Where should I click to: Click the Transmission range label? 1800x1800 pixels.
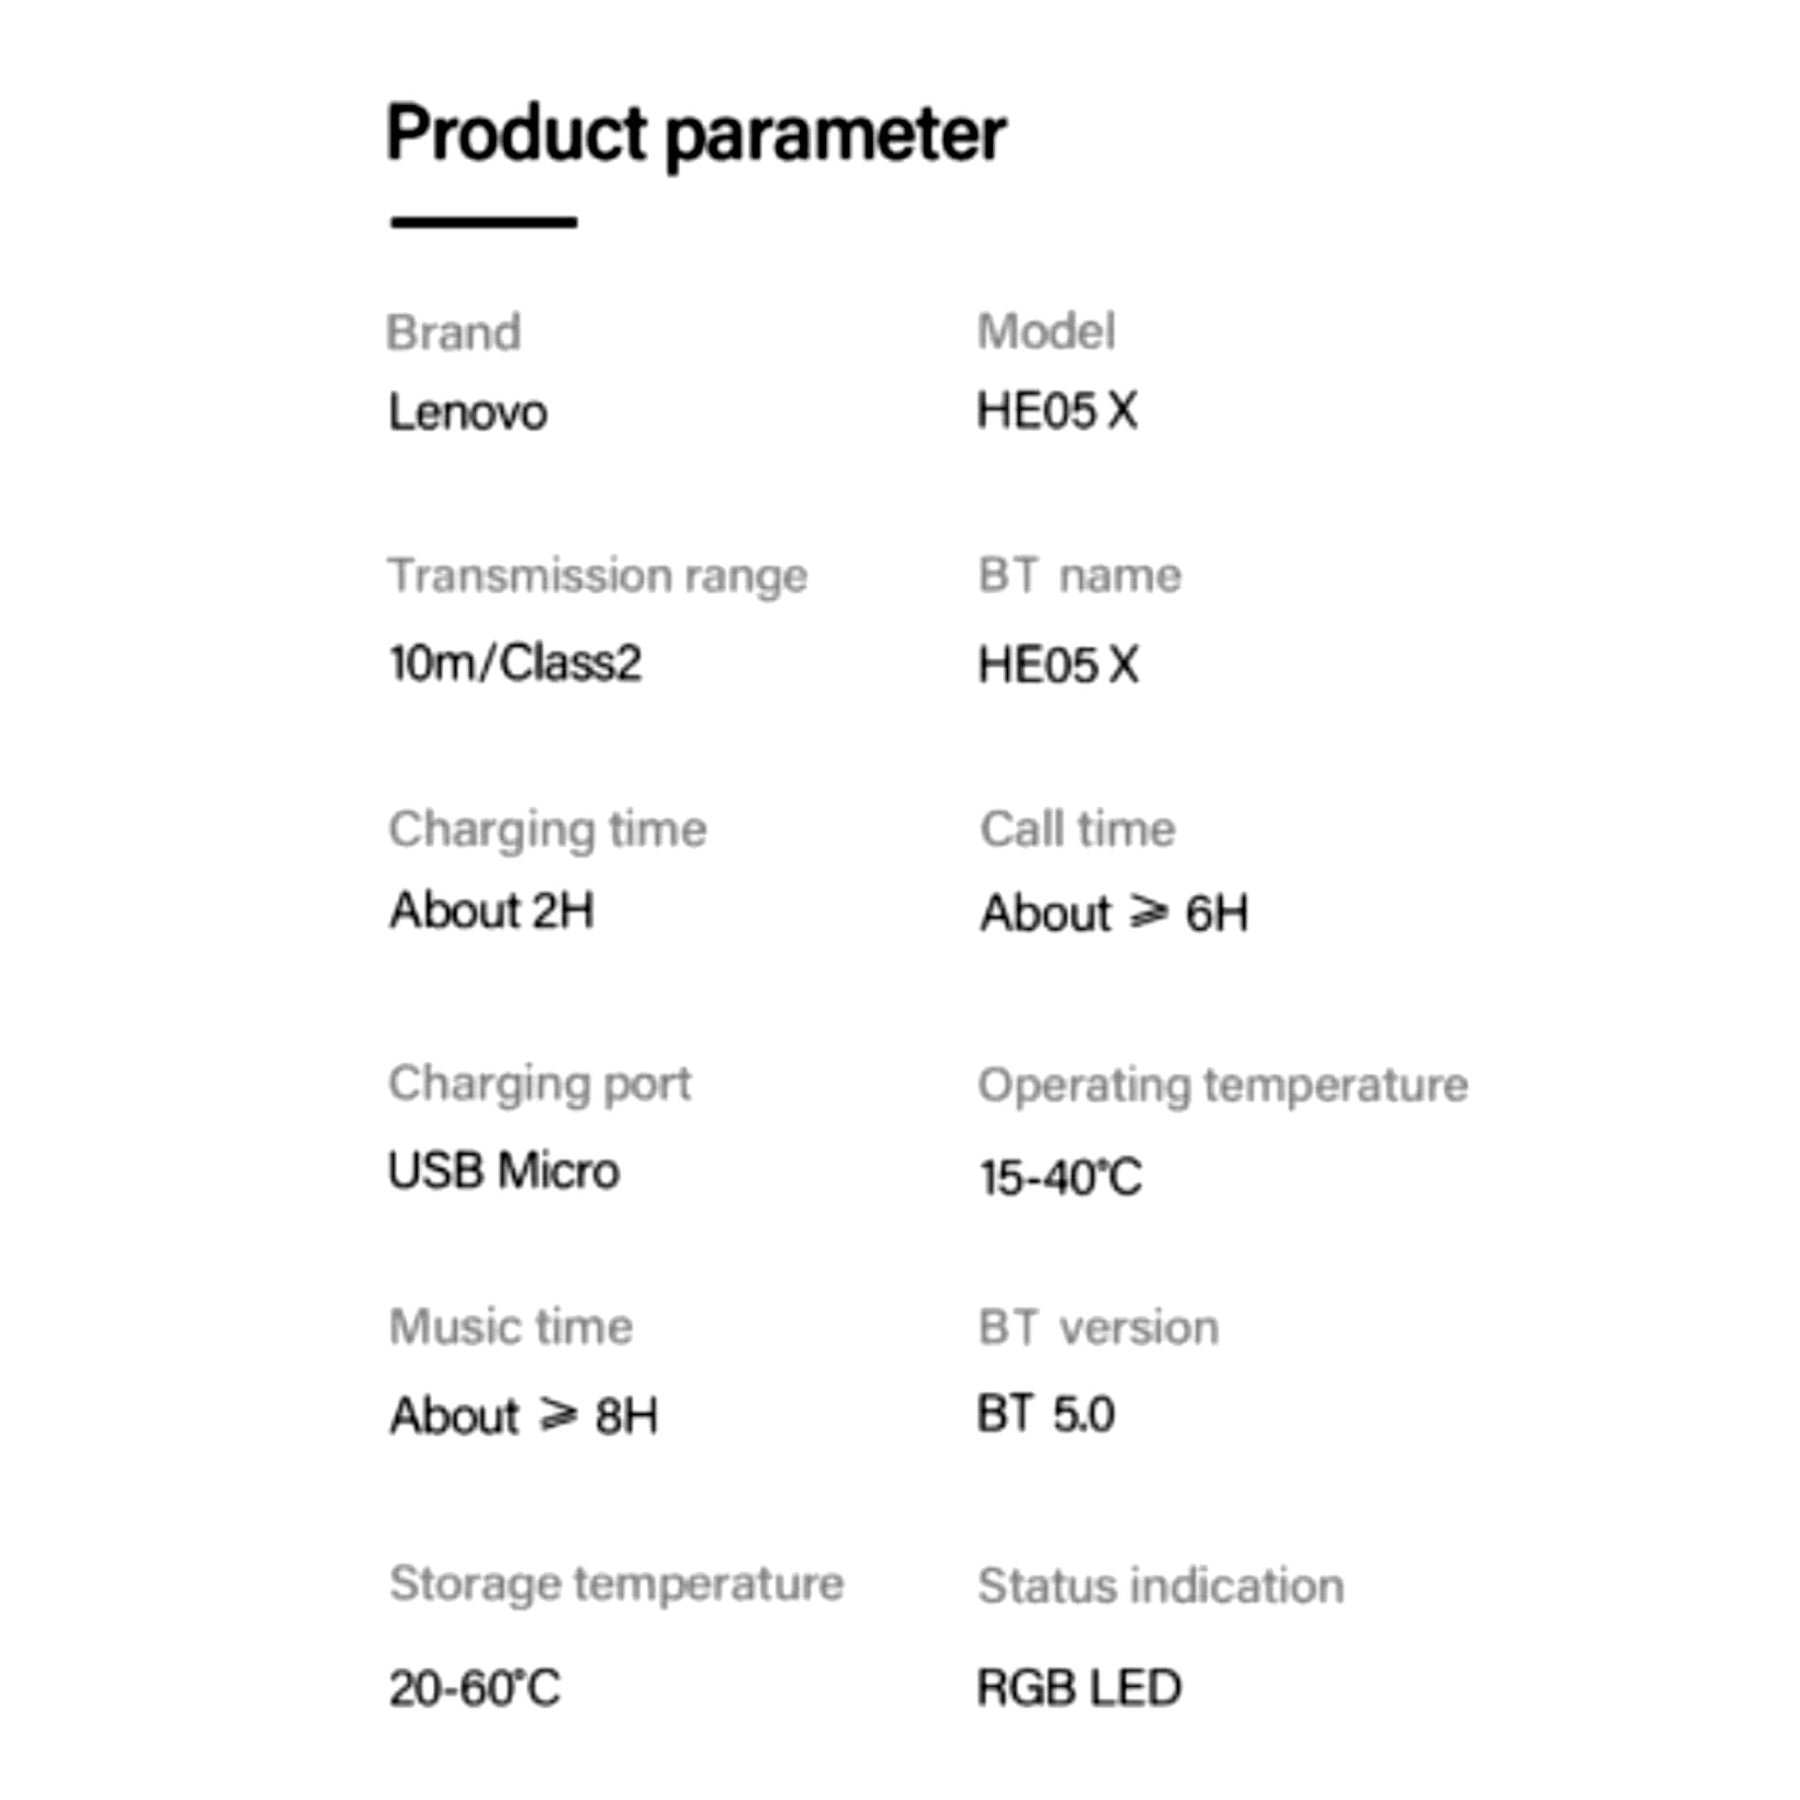coord(597,576)
